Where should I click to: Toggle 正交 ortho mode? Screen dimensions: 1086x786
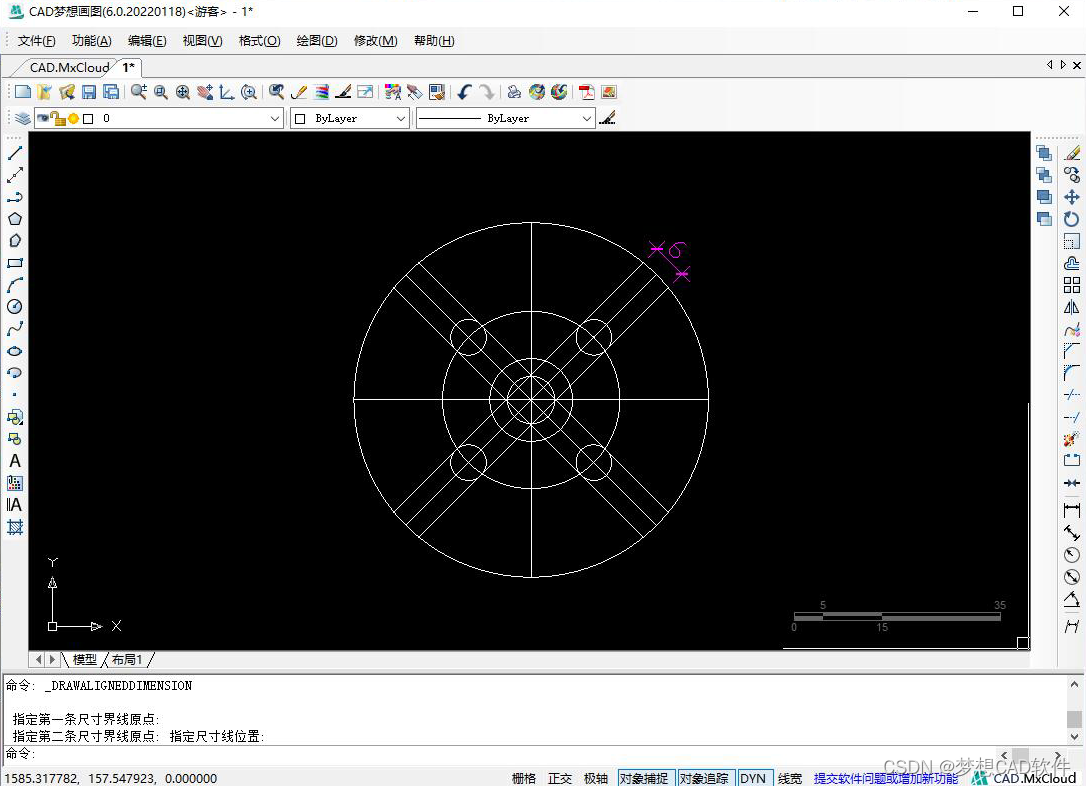coord(560,778)
